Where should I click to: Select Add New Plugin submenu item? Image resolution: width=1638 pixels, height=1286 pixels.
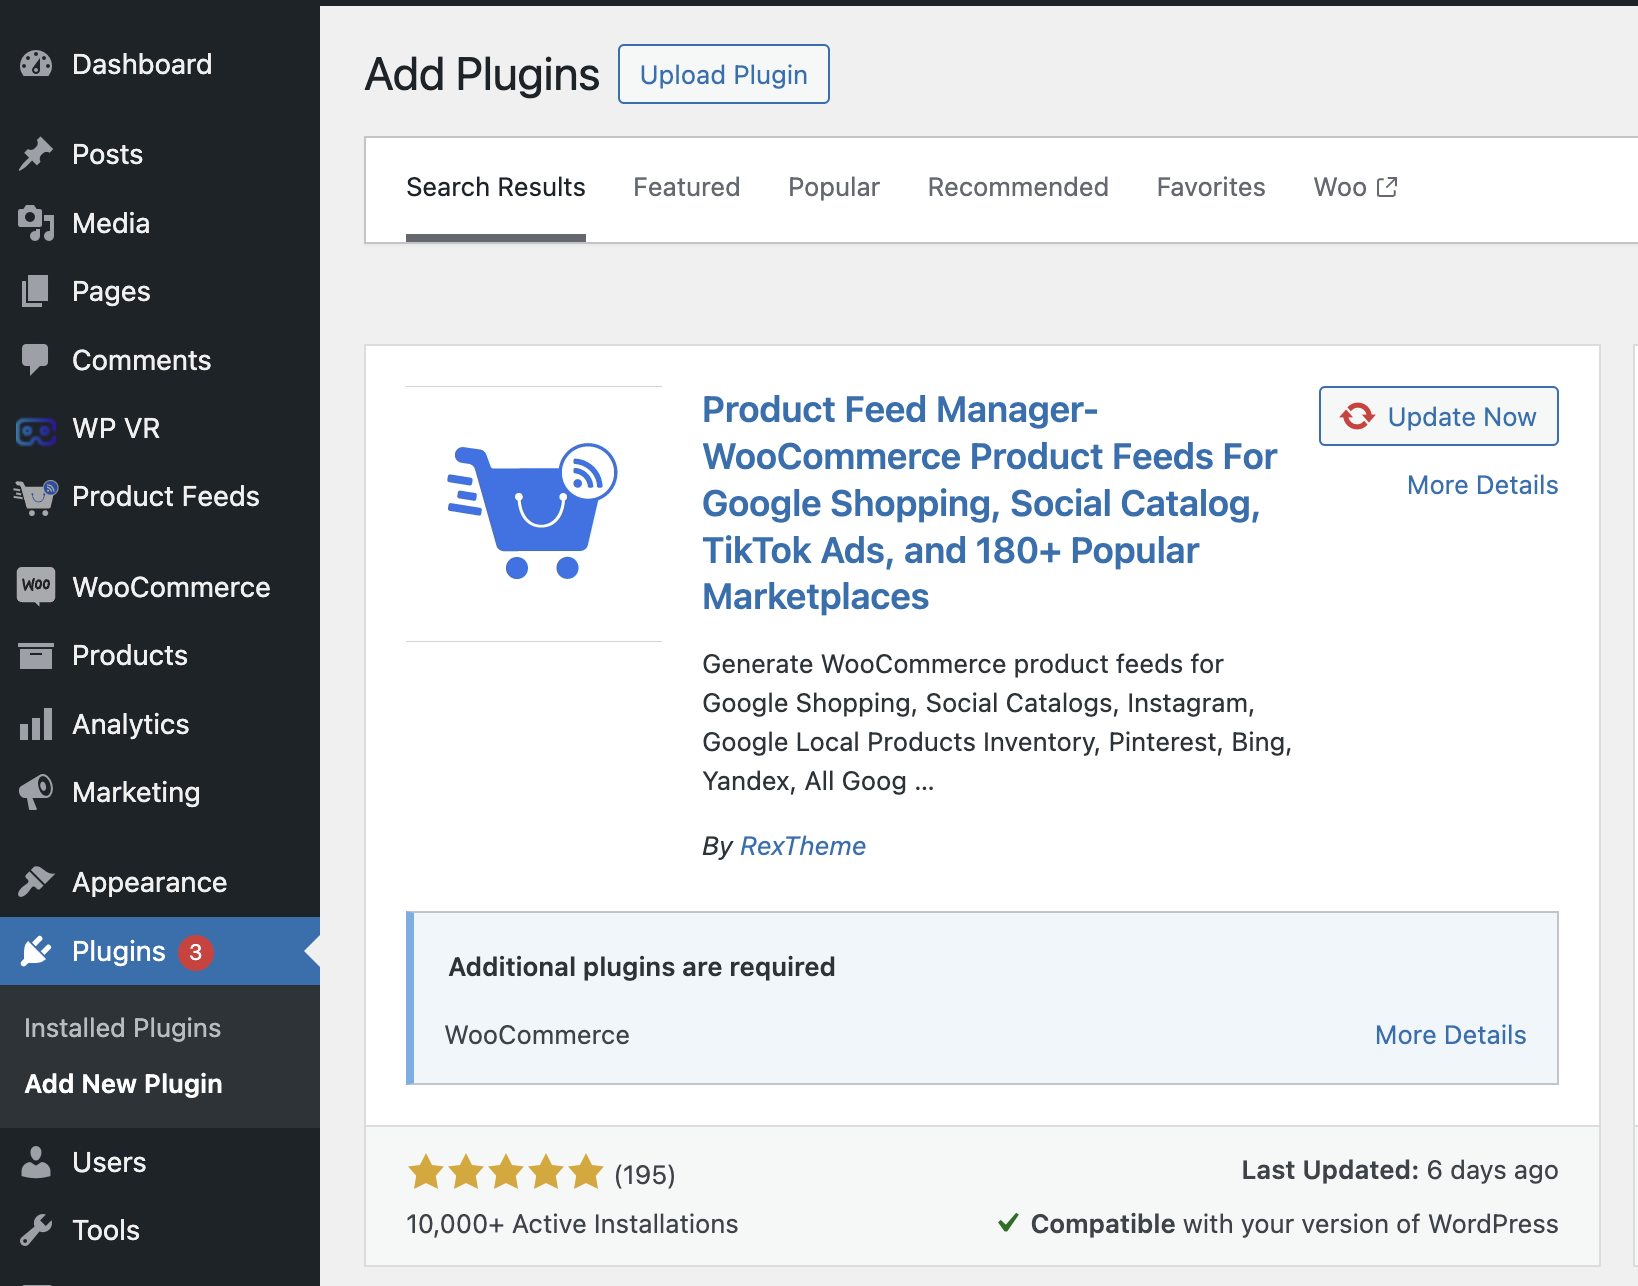click(x=123, y=1084)
